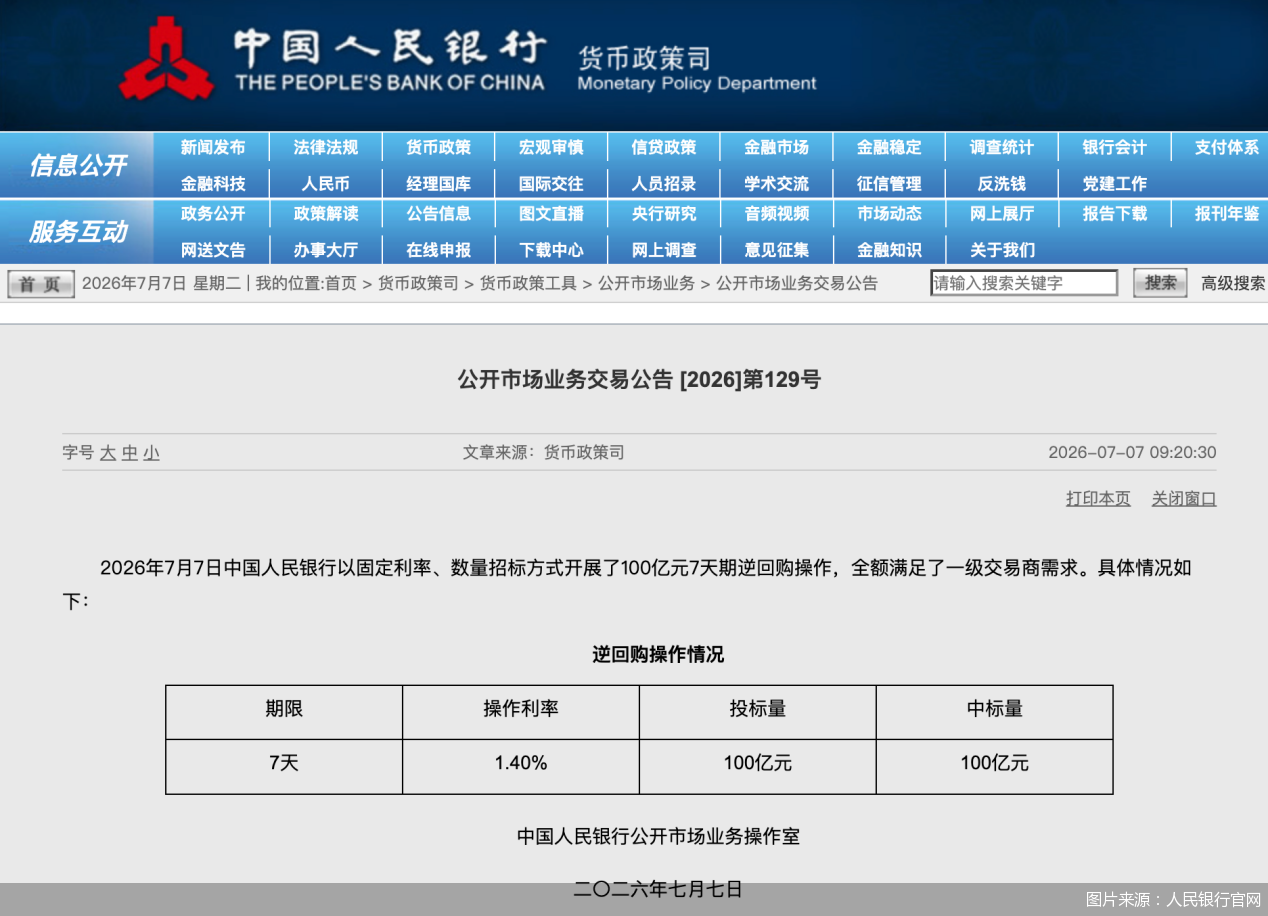This screenshot has height=916, width=1268.
Task: Select 人民币 in the menu
Action: click(x=325, y=184)
